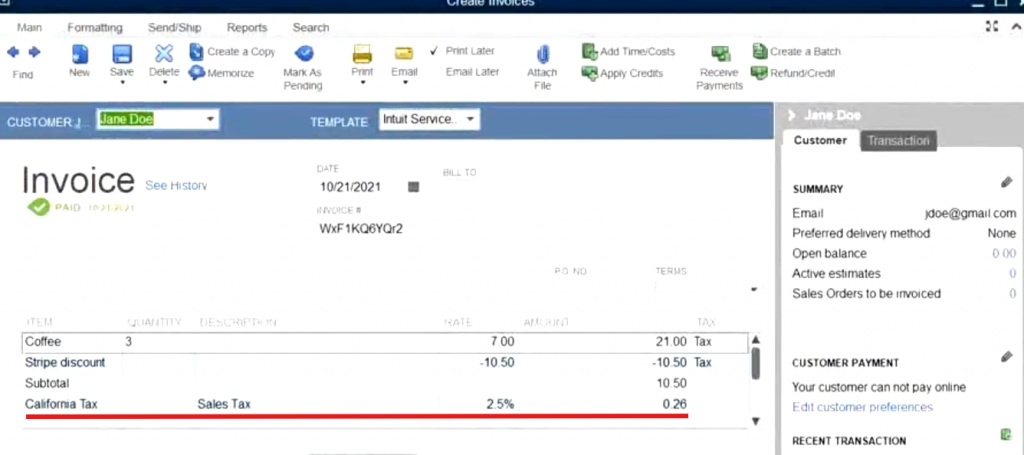
Task: Click the Memorize icon
Action: [x=196, y=73]
